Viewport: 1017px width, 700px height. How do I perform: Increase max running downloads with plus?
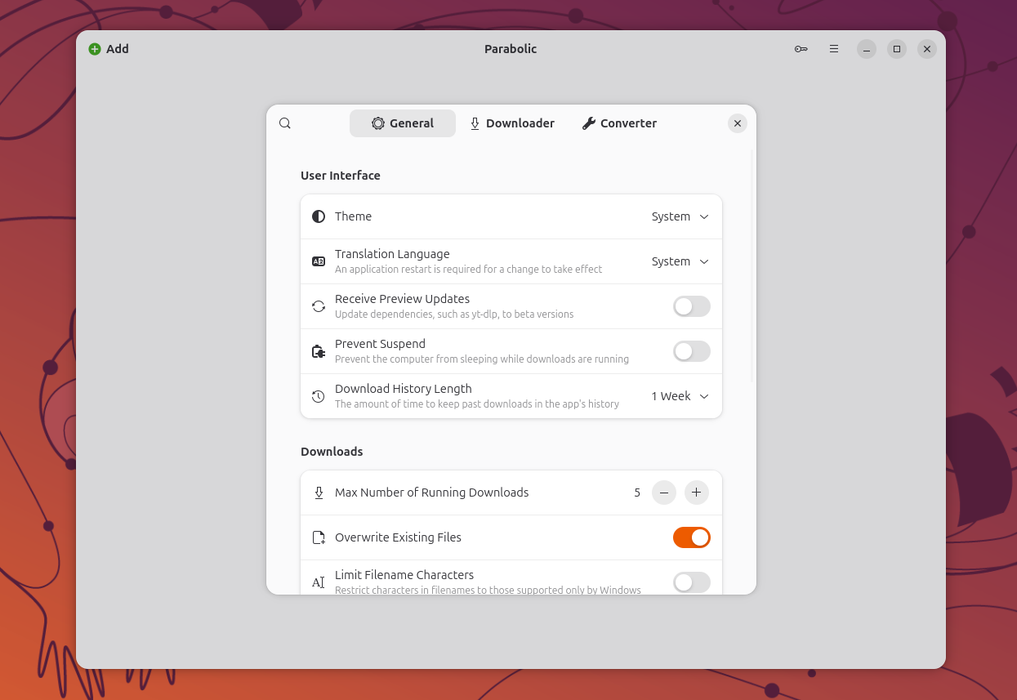coord(696,492)
